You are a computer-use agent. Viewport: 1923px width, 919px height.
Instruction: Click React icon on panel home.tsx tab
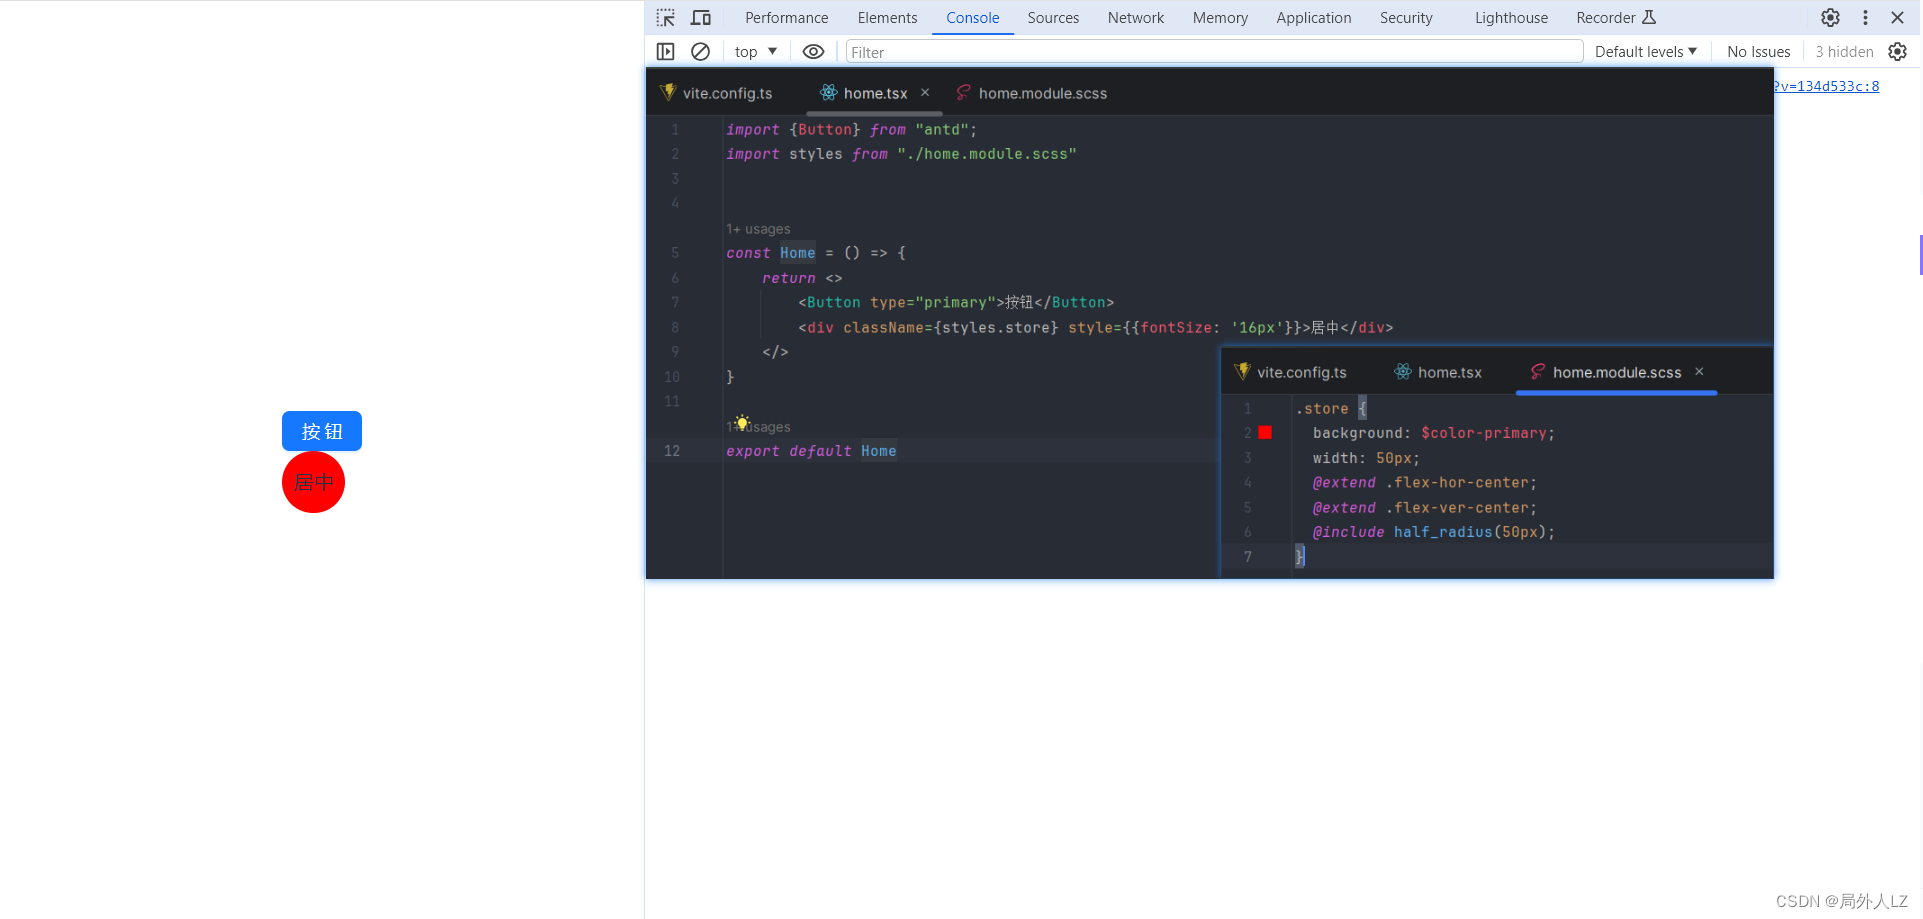(1403, 371)
